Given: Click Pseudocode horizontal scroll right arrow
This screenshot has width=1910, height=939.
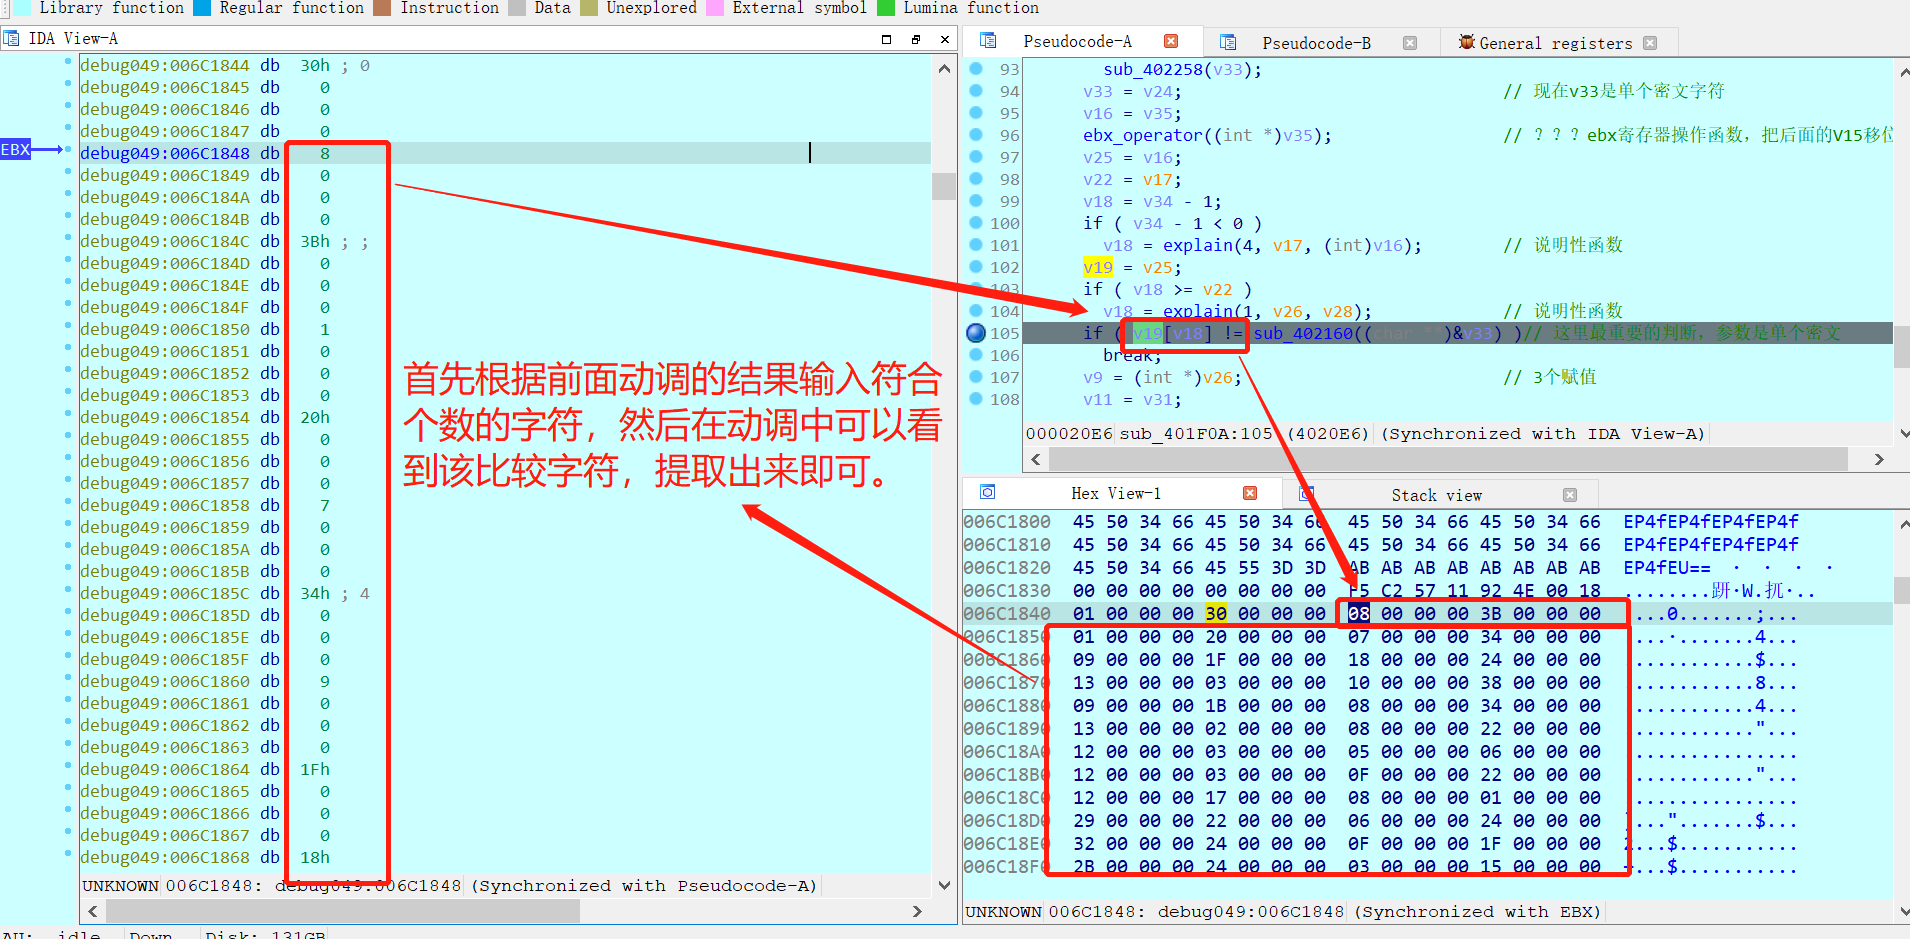Looking at the screenshot, I should click(1879, 459).
